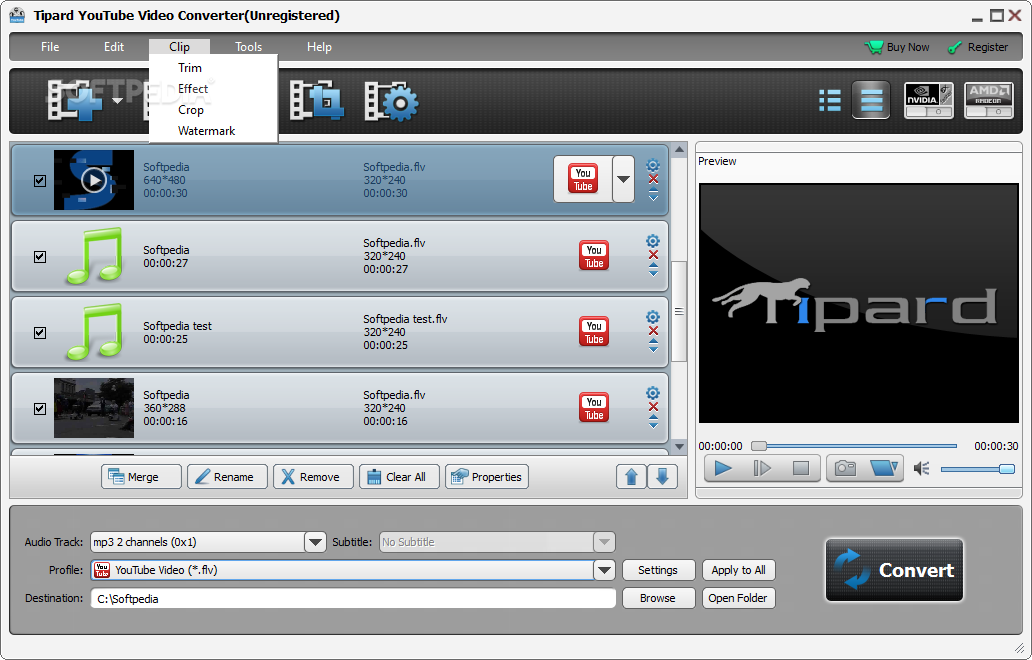
Task: Open the Help menu
Action: [x=319, y=47]
